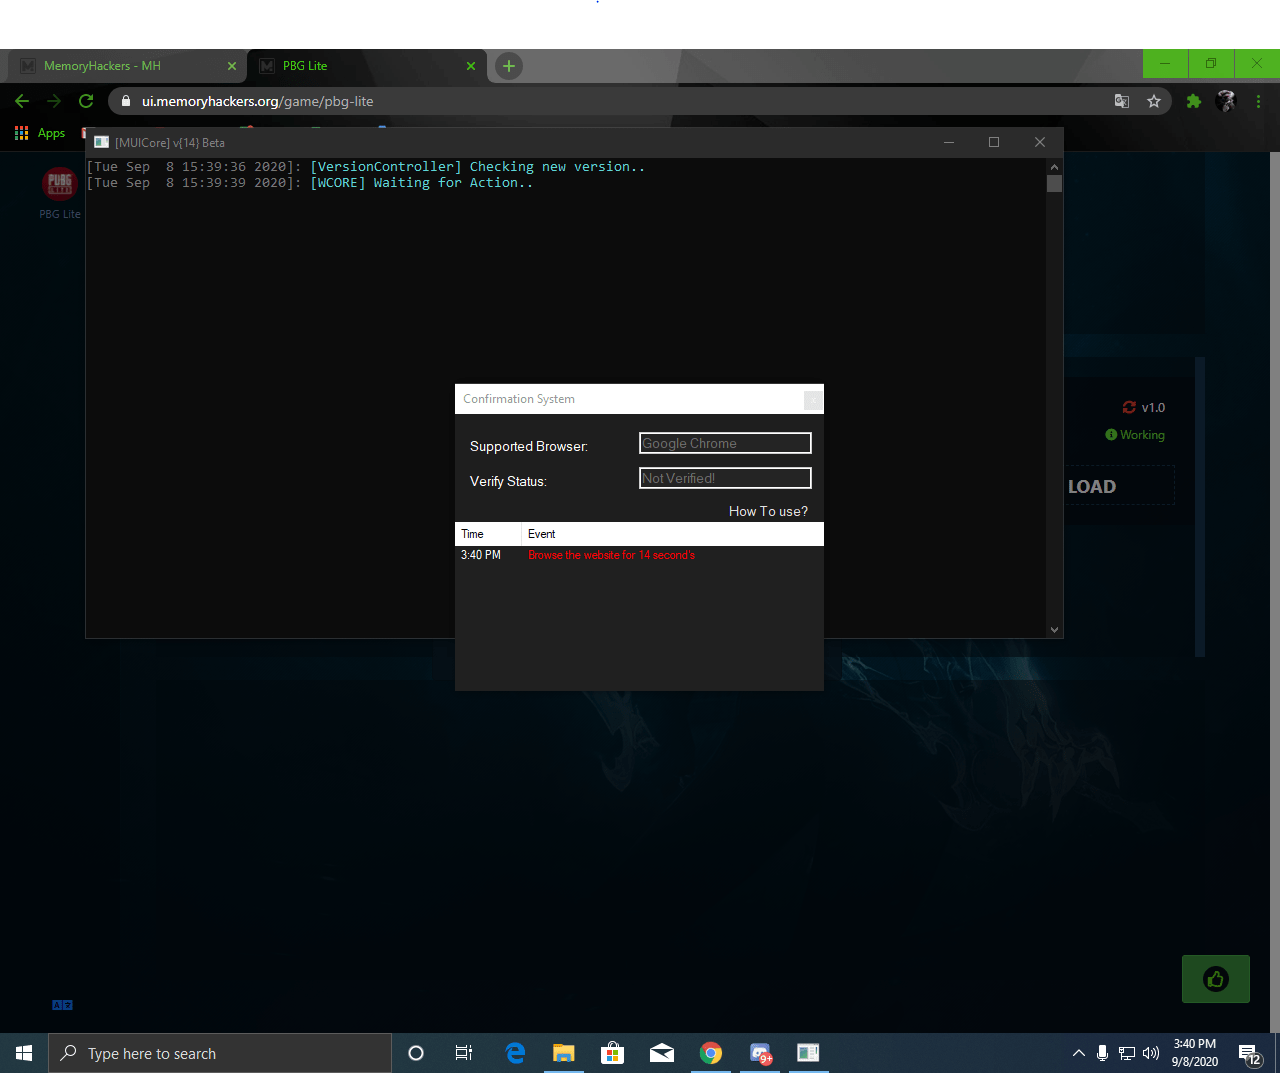Bookmark this page with the star
Image resolution: width=1280 pixels, height=1073 pixels.
1154,101
